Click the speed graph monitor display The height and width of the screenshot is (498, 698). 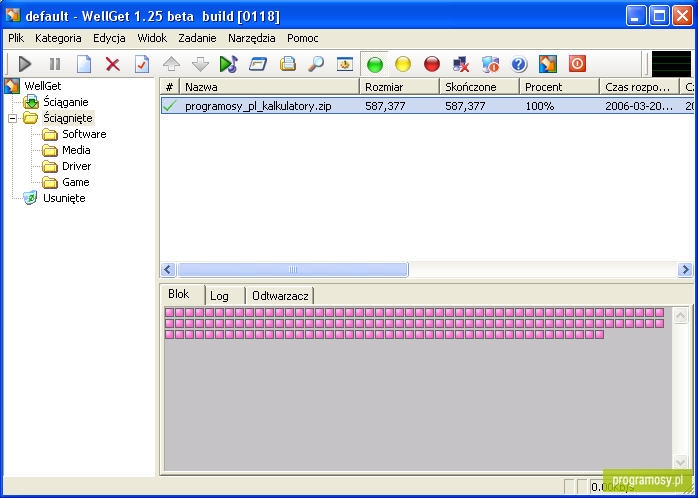coord(671,64)
